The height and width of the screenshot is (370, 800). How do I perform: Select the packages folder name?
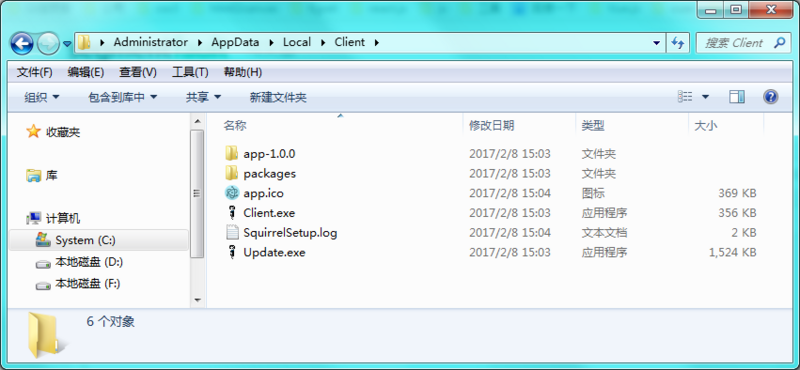(269, 174)
